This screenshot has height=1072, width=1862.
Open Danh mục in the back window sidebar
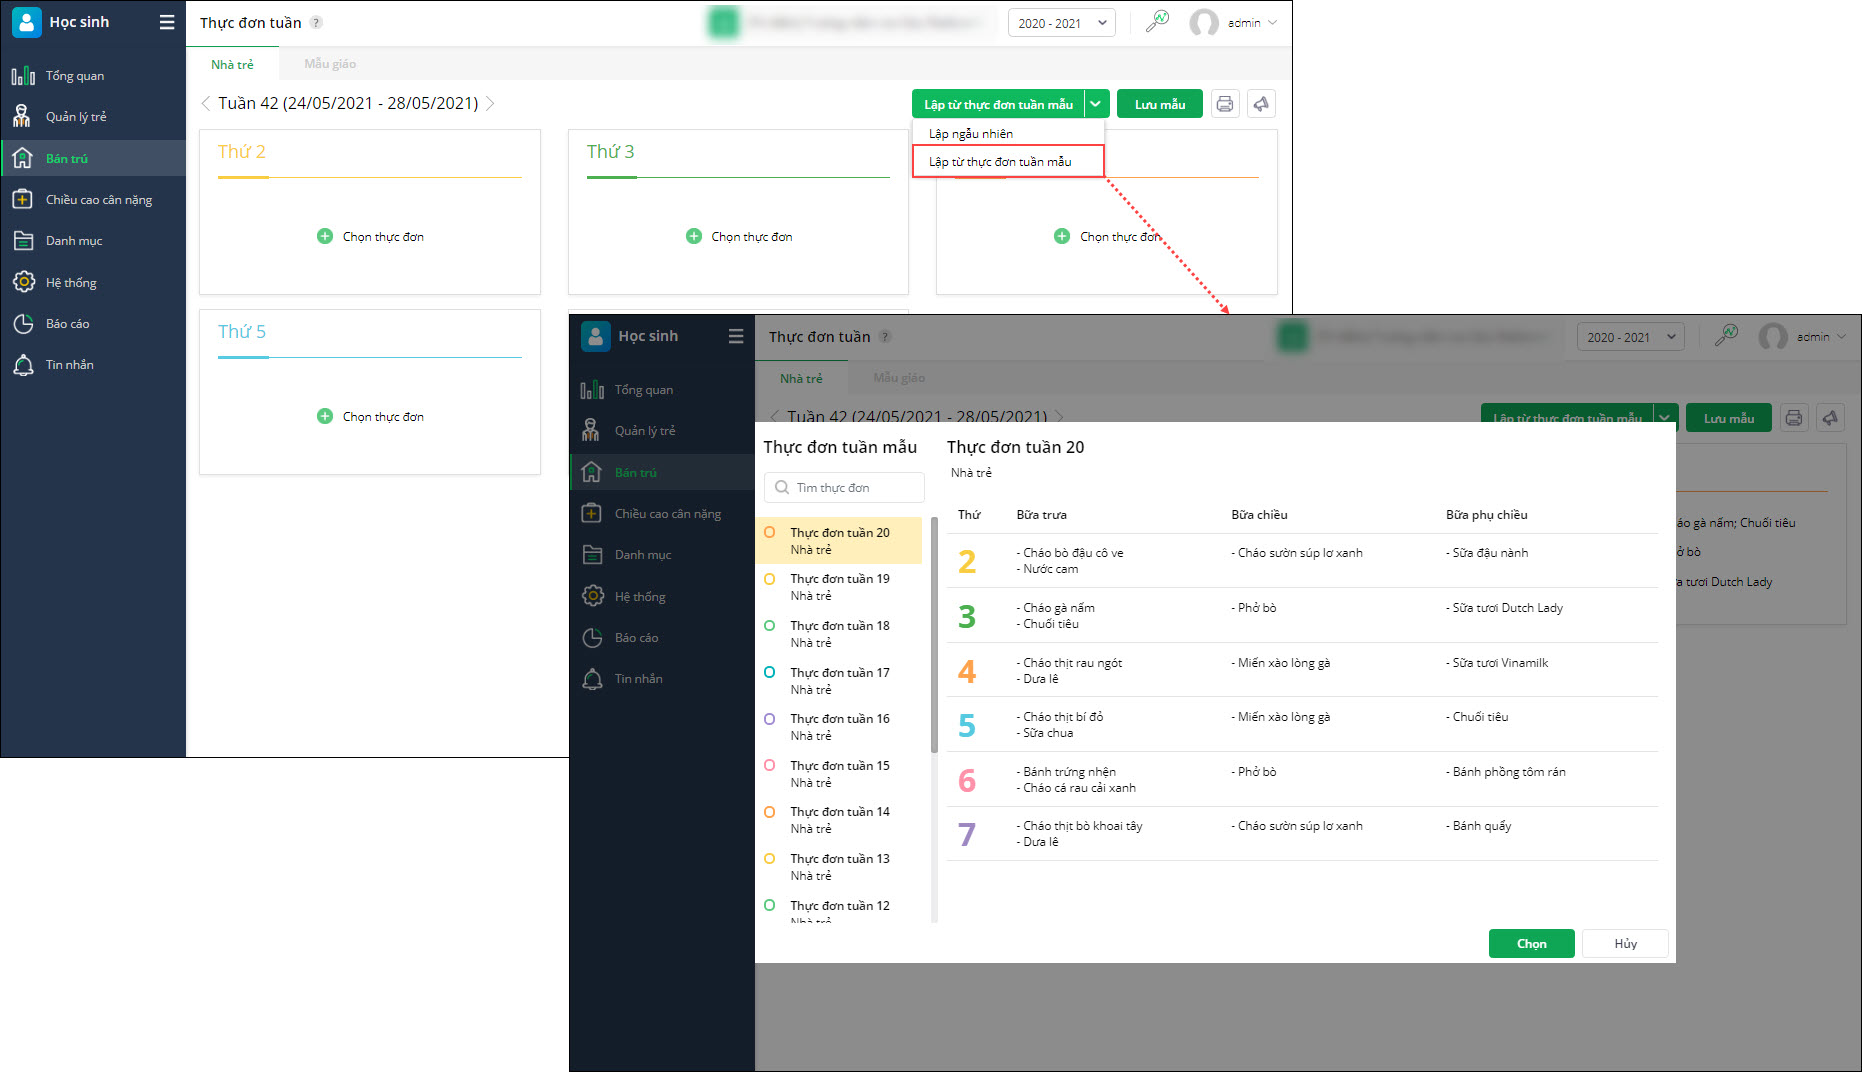pyautogui.click(x=74, y=241)
